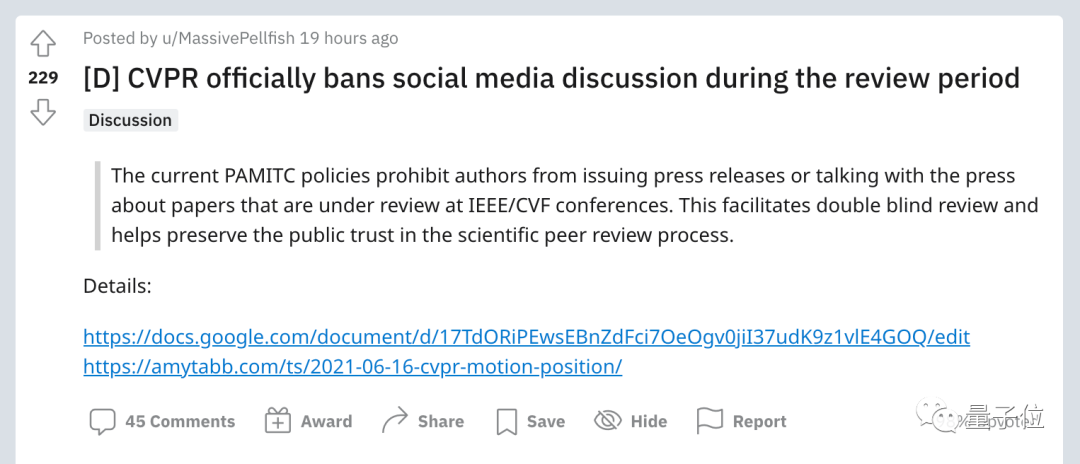Click the "19 hours ago" timestamp
Viewport: 1080px width, 464px height.
pos(349,38)
